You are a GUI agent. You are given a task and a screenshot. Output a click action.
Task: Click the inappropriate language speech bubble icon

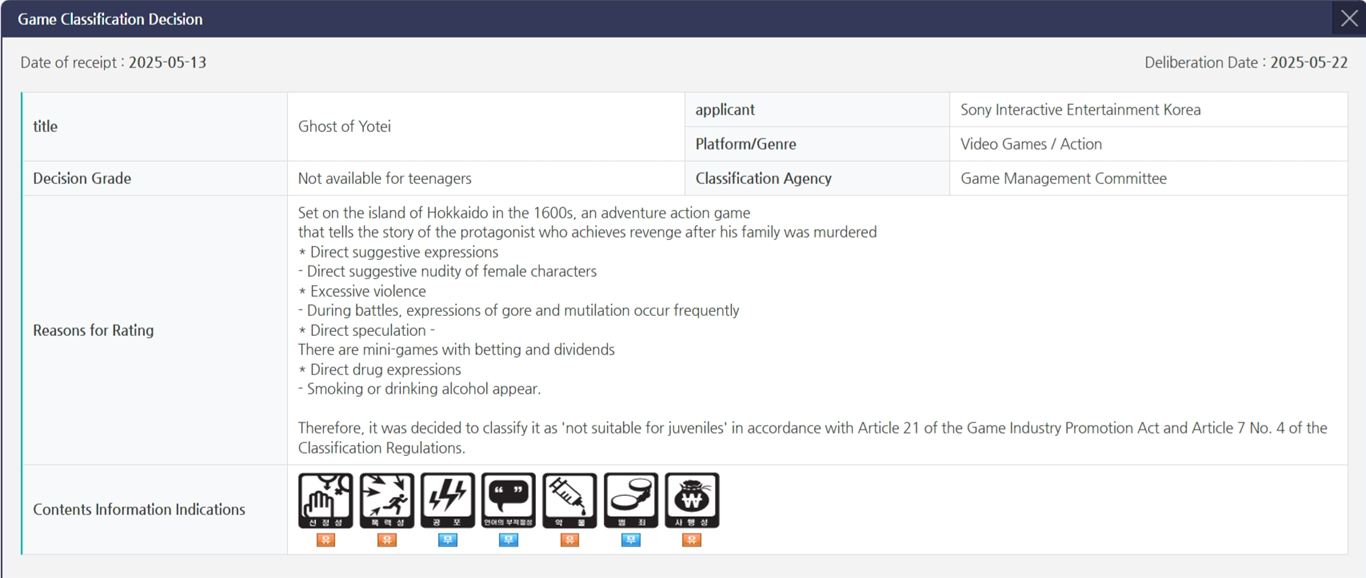pos(509,500)
